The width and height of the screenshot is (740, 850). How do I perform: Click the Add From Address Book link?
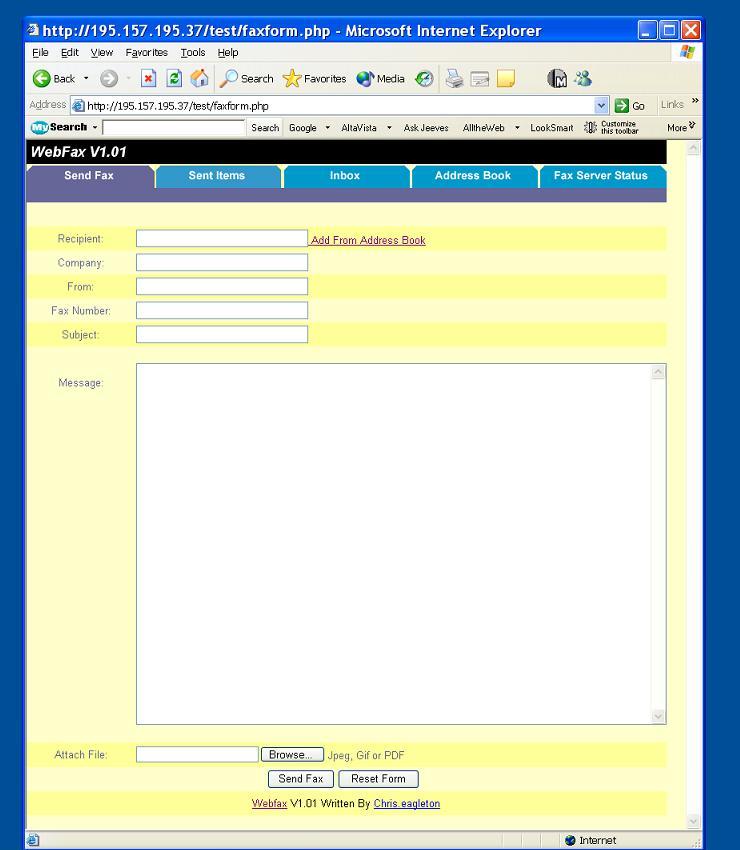(368, 240)
